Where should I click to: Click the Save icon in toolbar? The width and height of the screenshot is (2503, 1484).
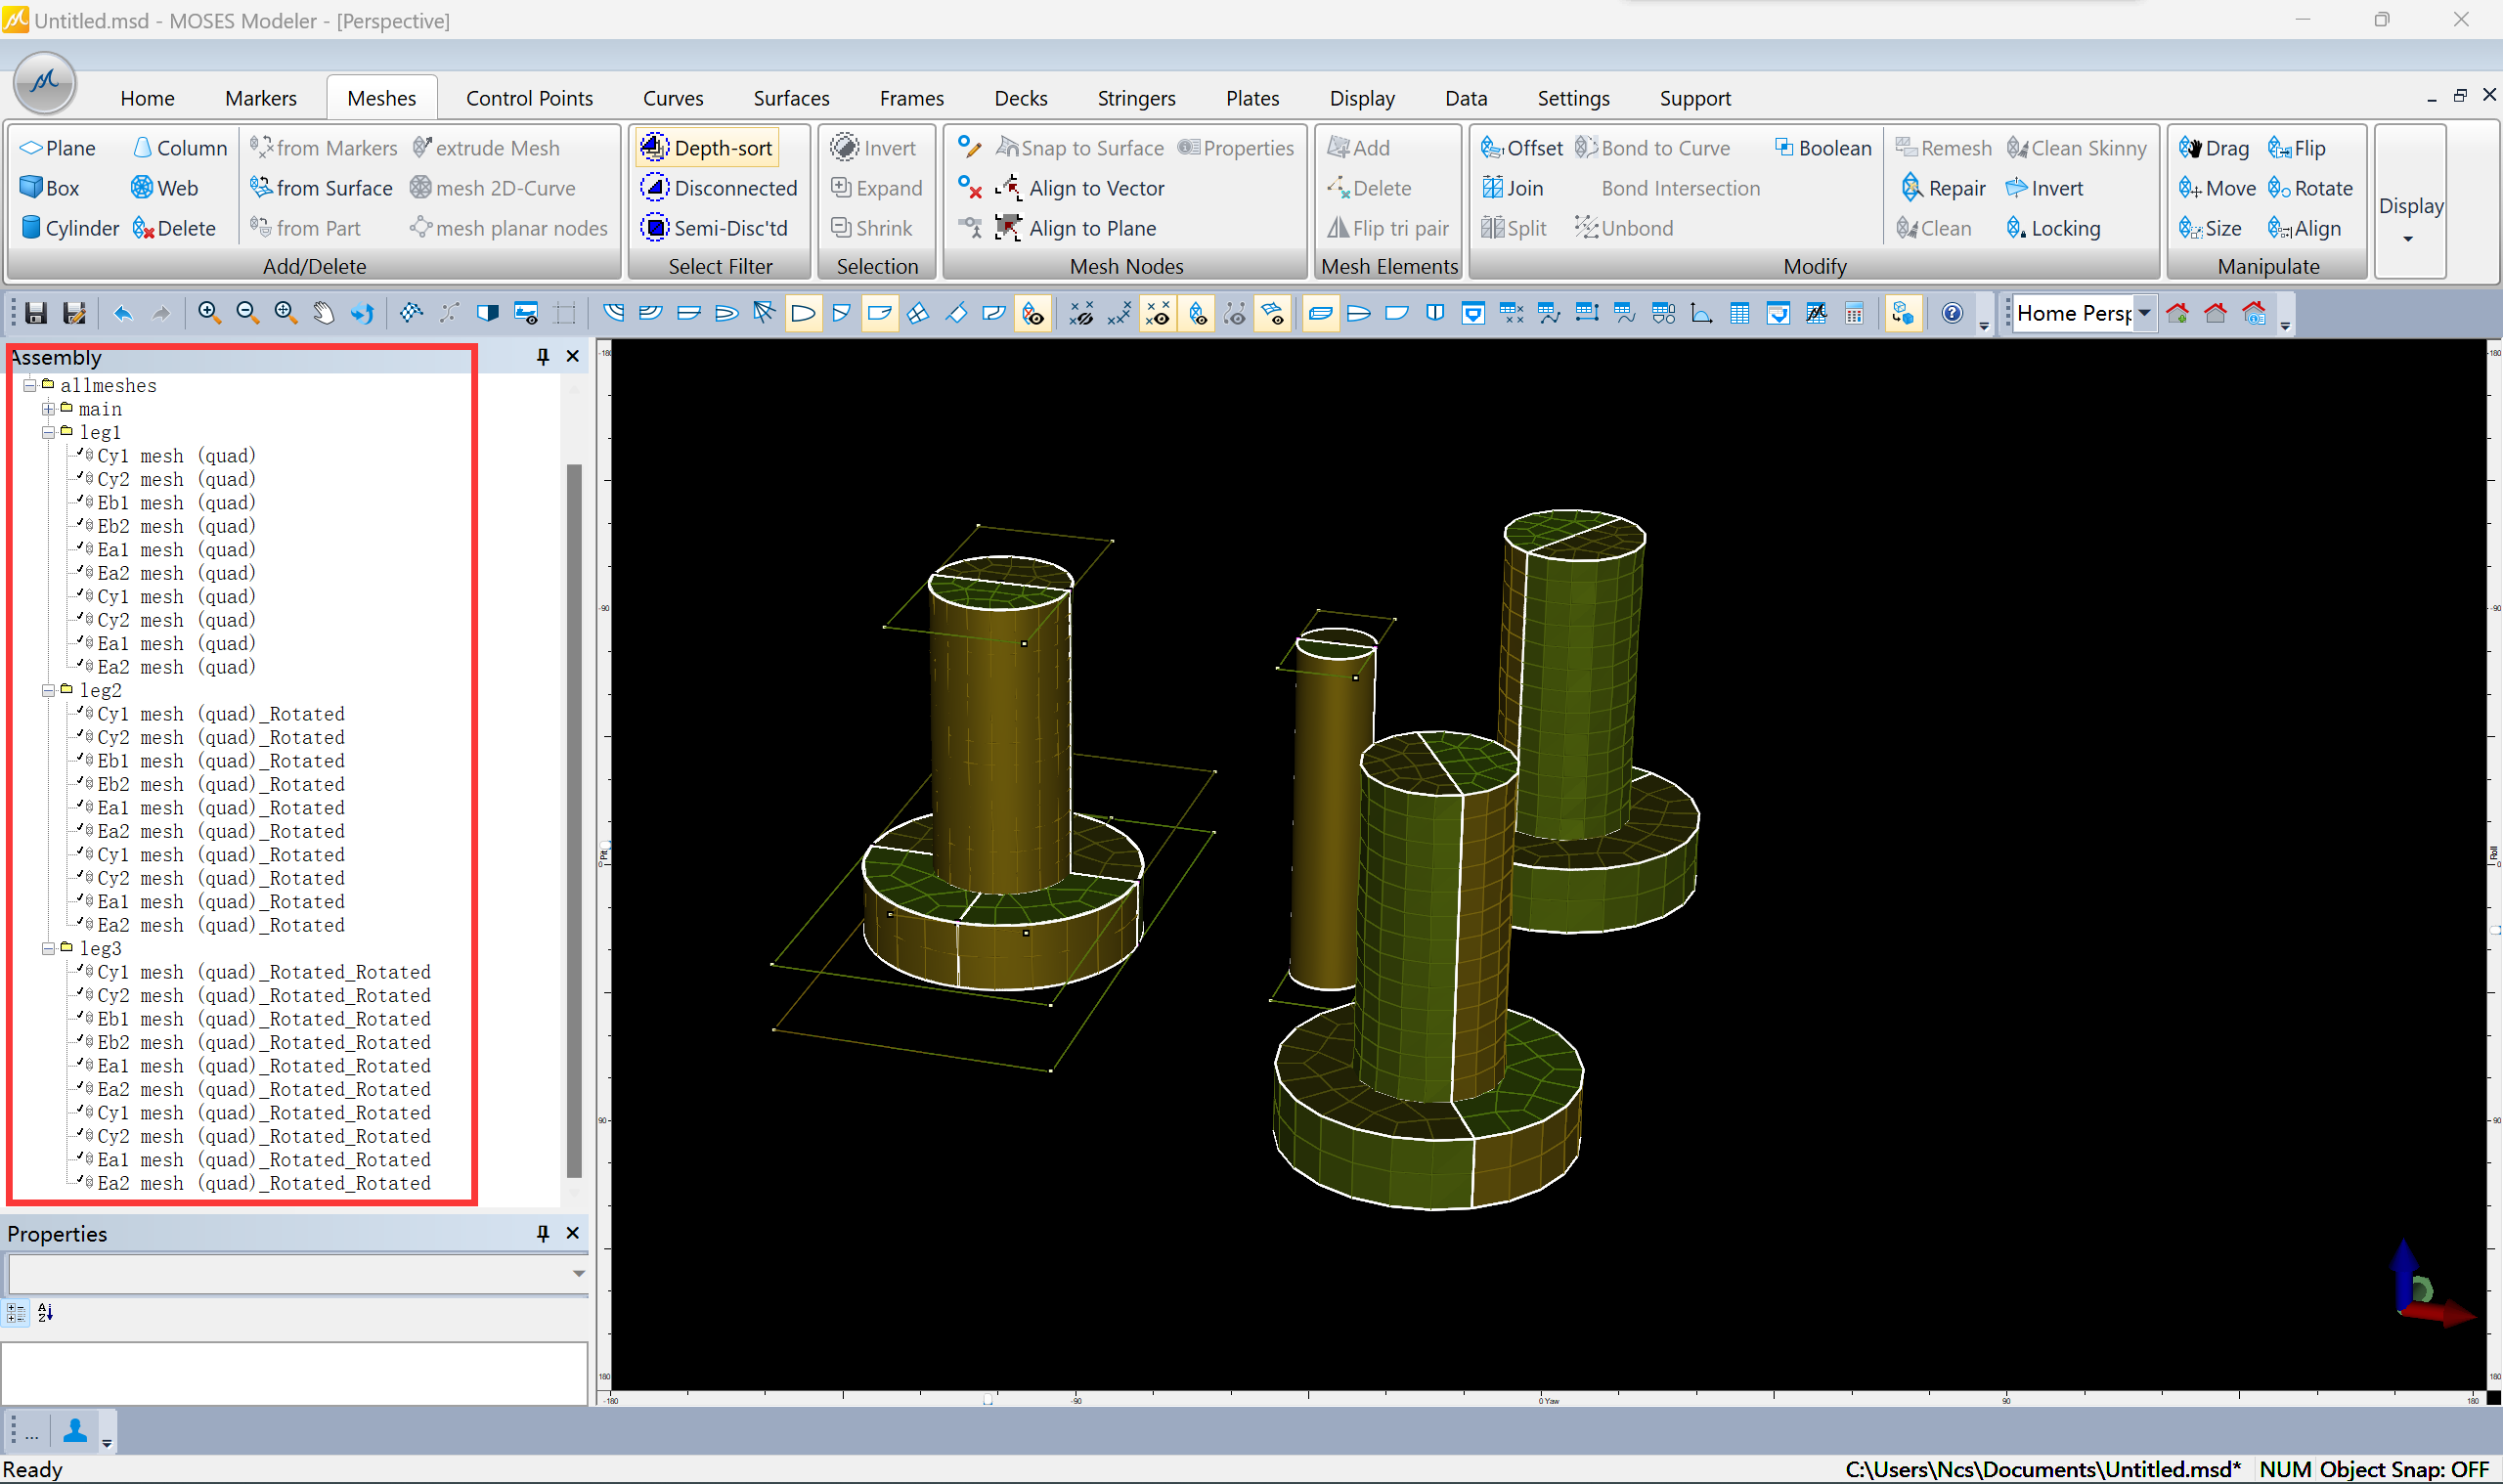[x=36, y=313]
